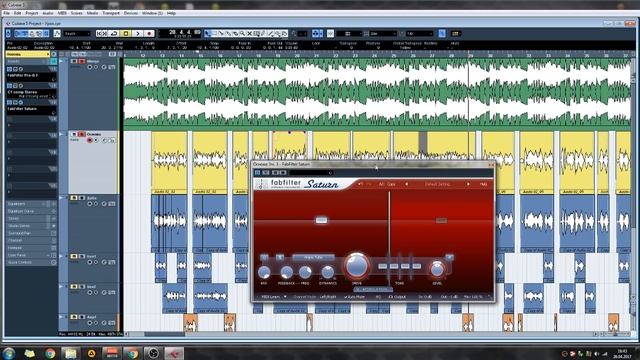
Task: Select the Object Selection arrow tool
Action: pyautogui.click(x=207, y=33)
